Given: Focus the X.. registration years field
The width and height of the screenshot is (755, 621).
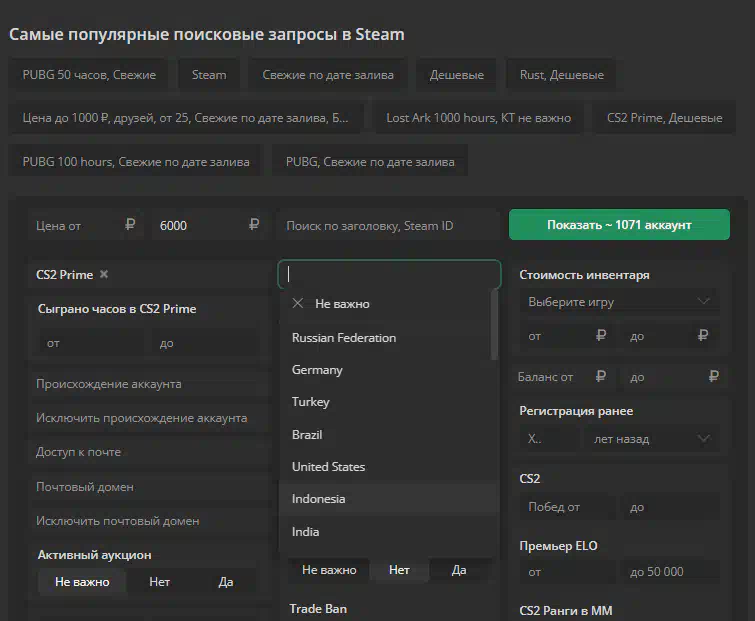Looking at the screenshot, I should 549,439.
